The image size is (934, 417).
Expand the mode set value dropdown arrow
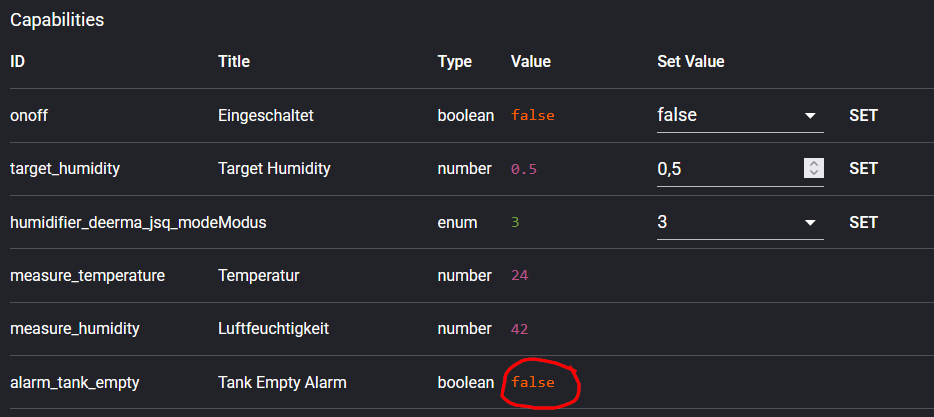[x=810, y=222]
